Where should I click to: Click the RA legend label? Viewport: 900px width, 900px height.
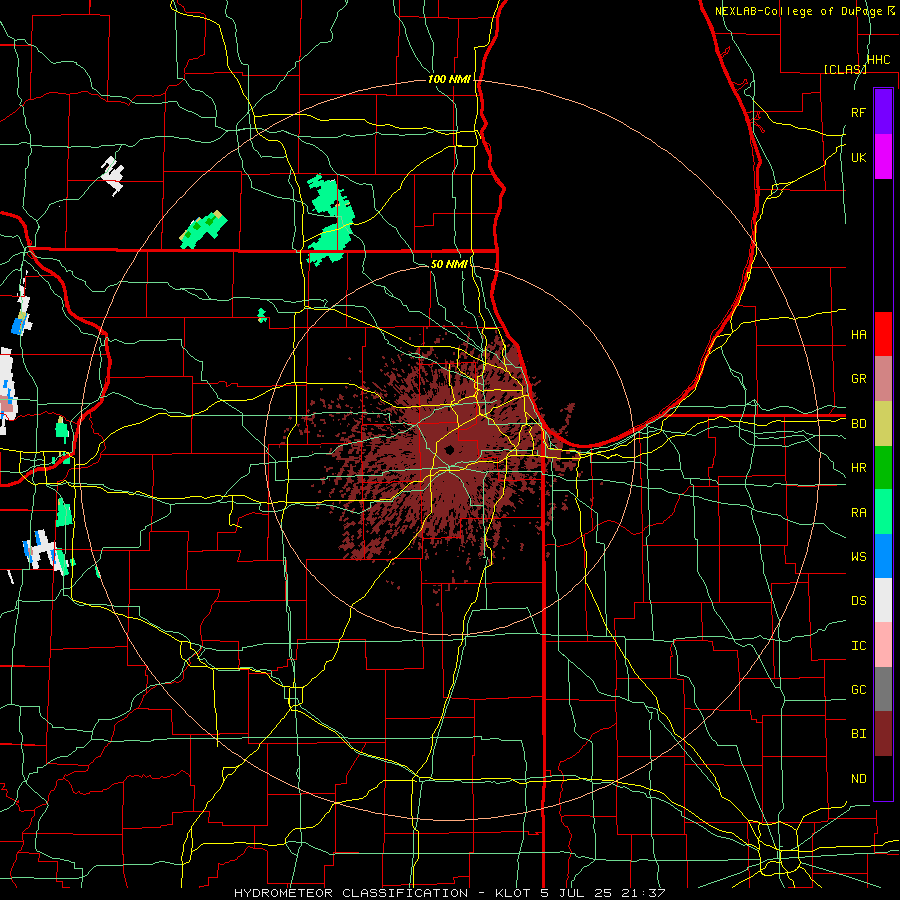coord(858,512)
